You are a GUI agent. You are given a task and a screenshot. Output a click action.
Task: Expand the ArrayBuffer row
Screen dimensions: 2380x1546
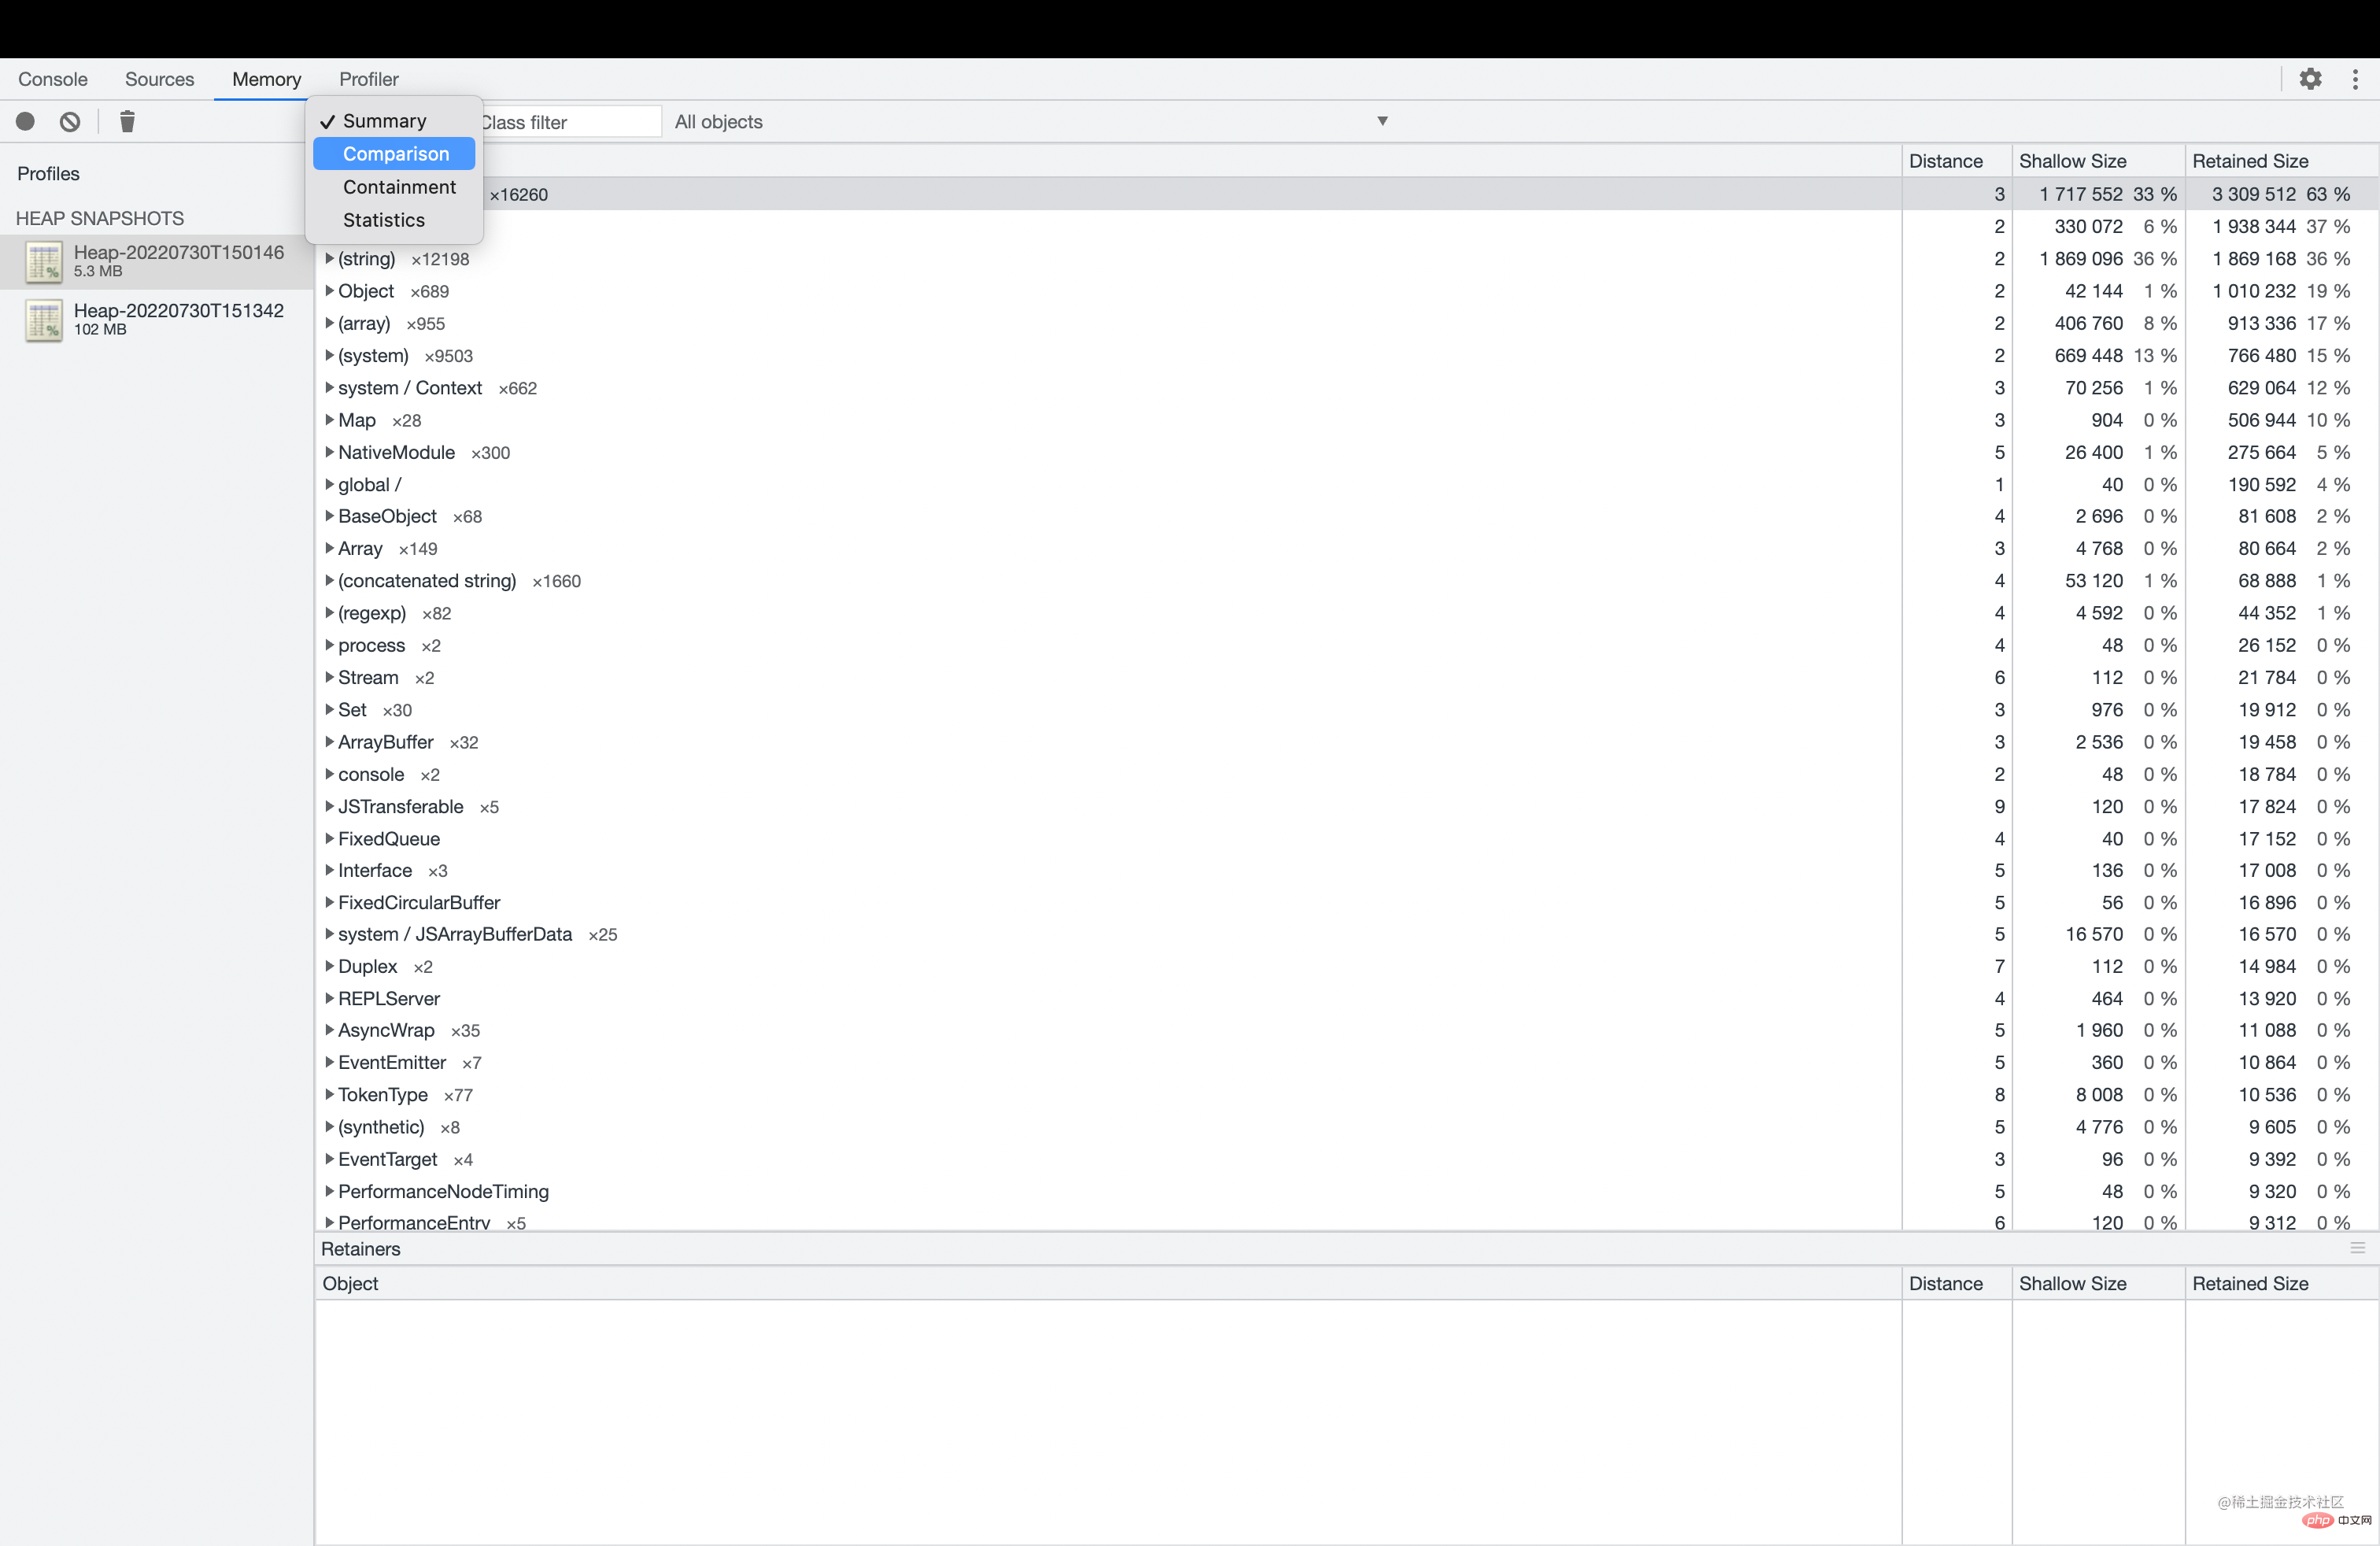coord(329,742)
